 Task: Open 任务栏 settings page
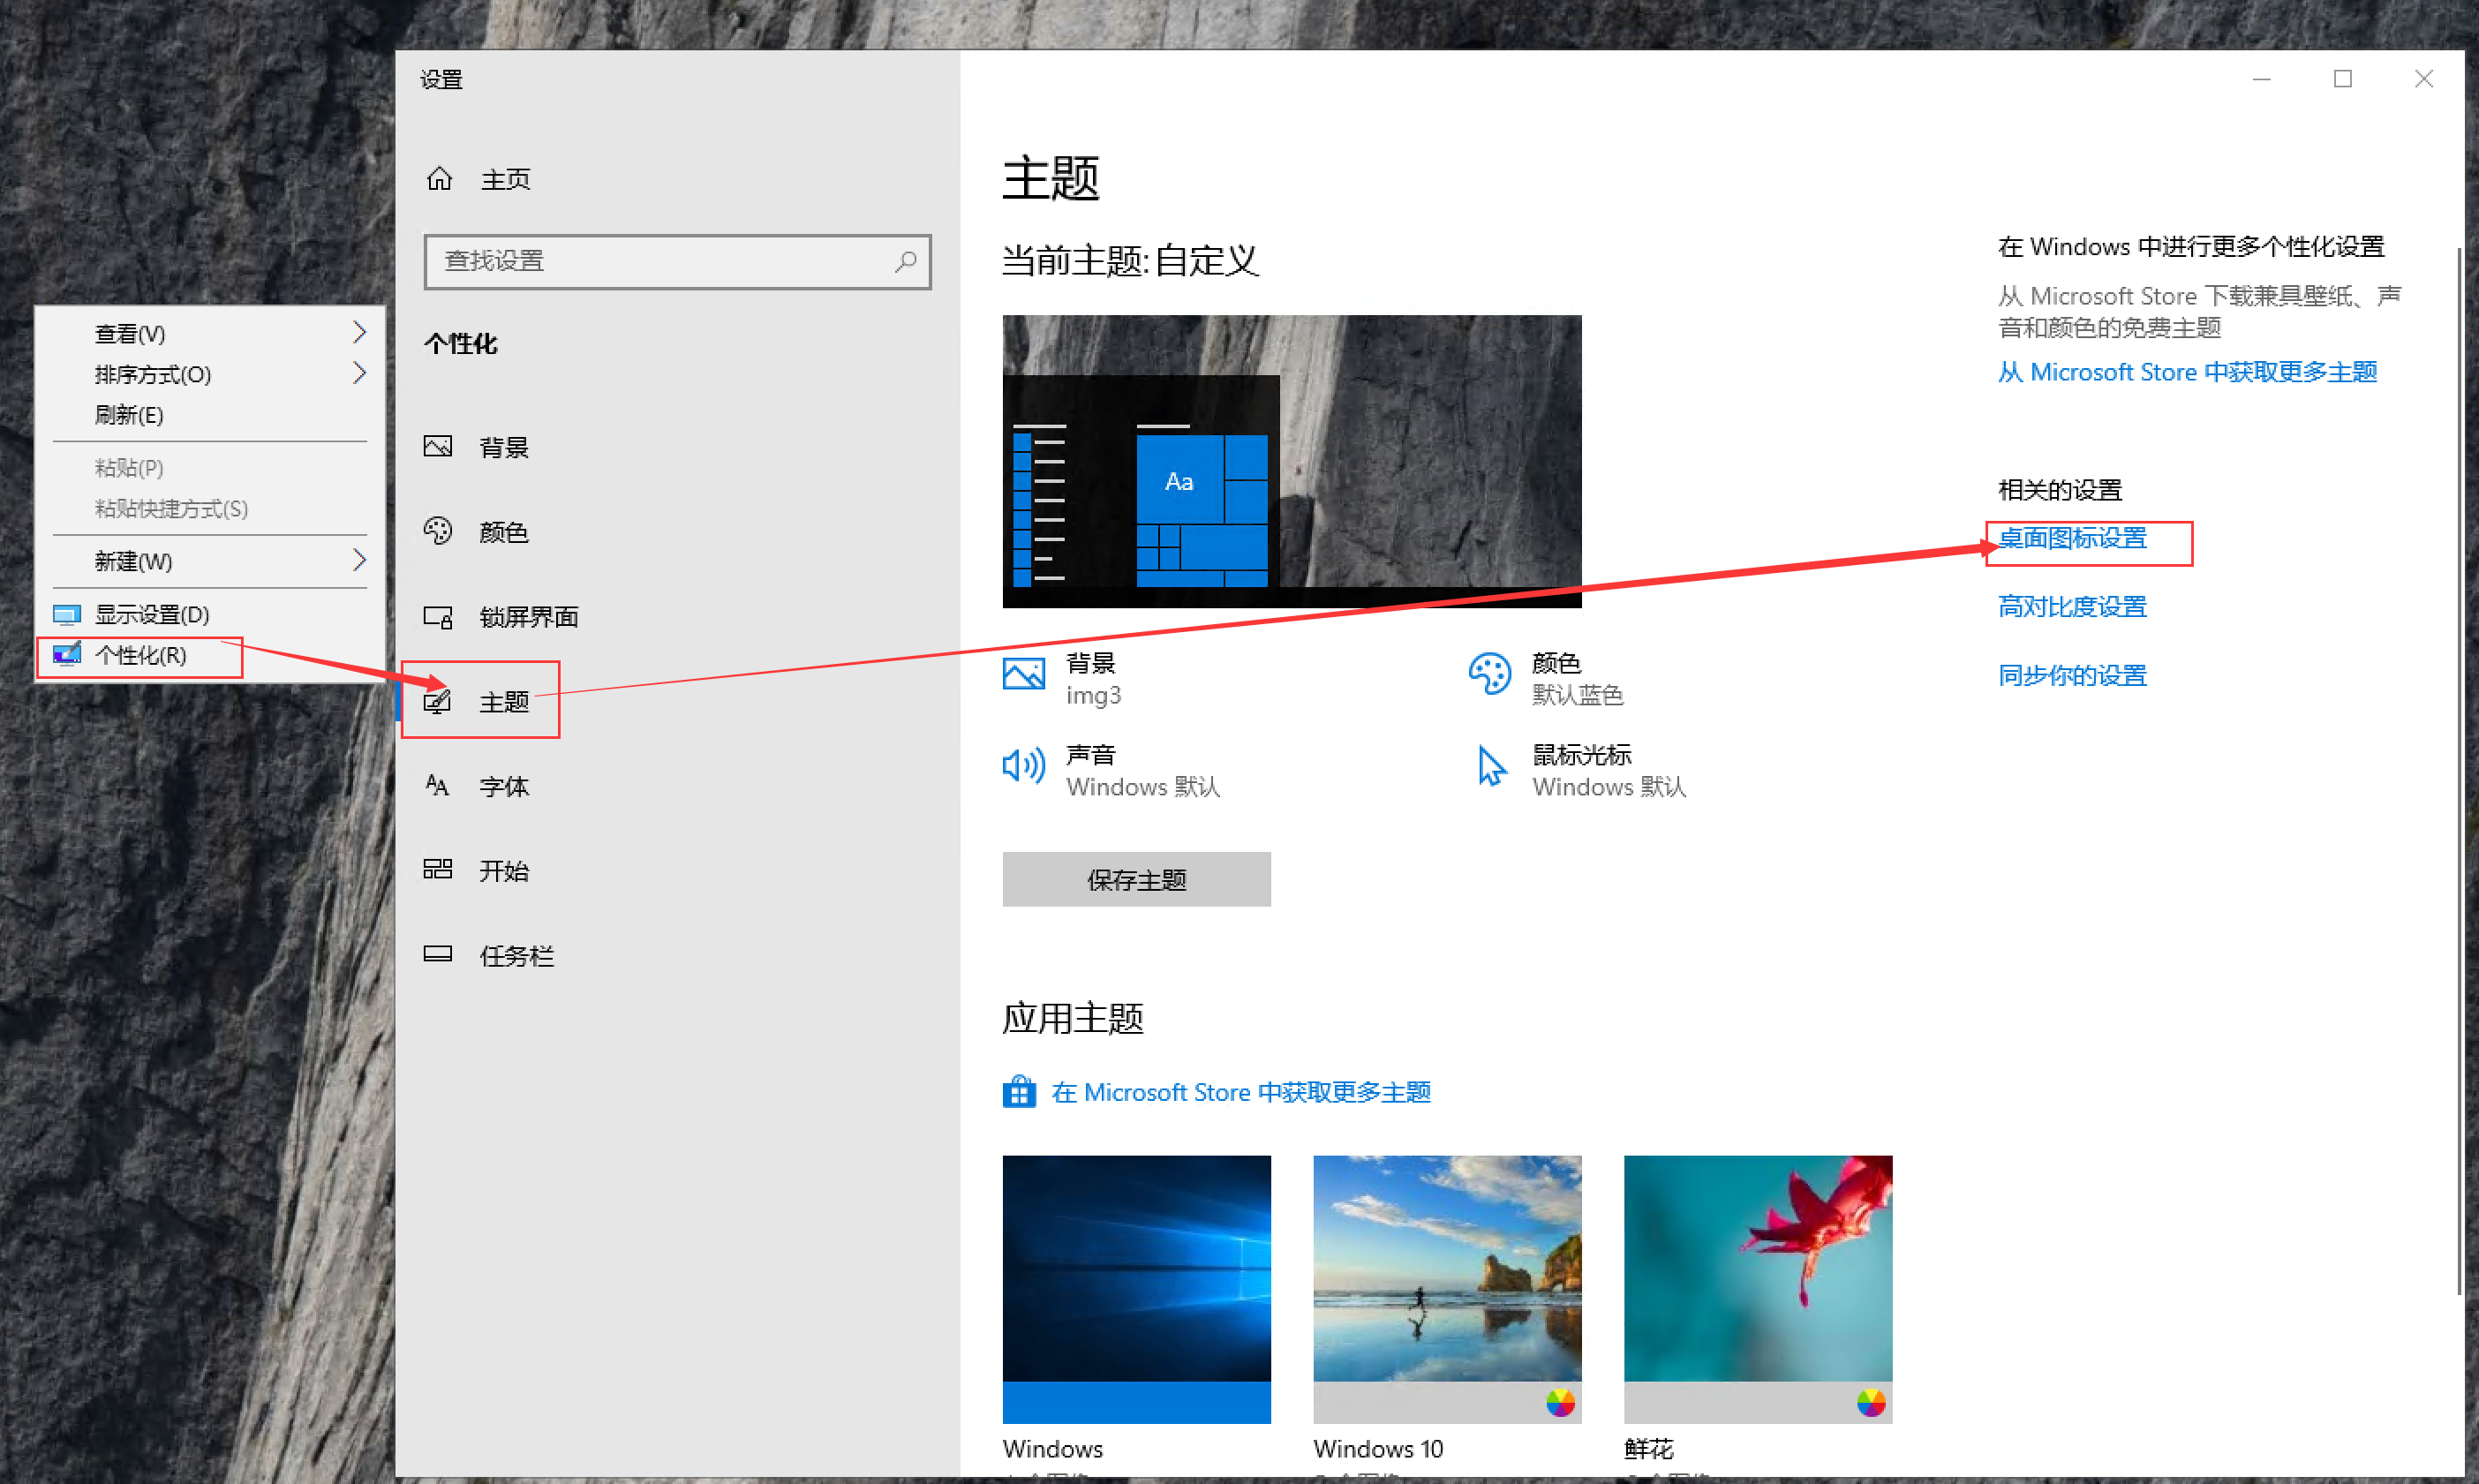(677, 955)
